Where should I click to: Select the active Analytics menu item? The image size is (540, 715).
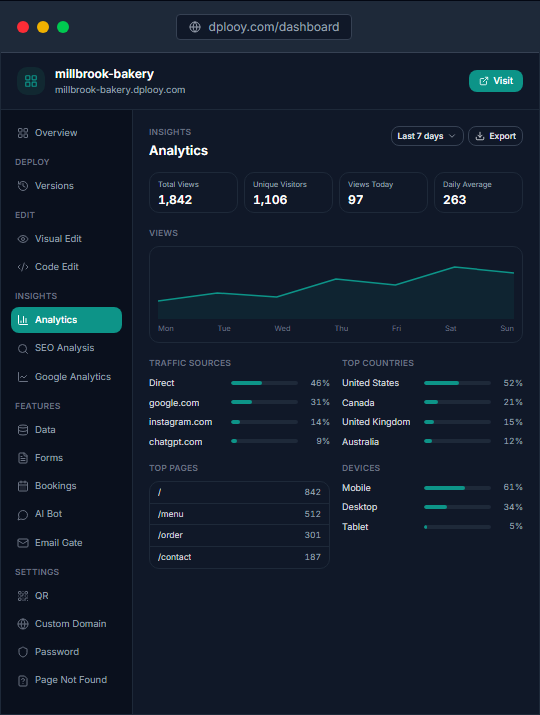67,320
